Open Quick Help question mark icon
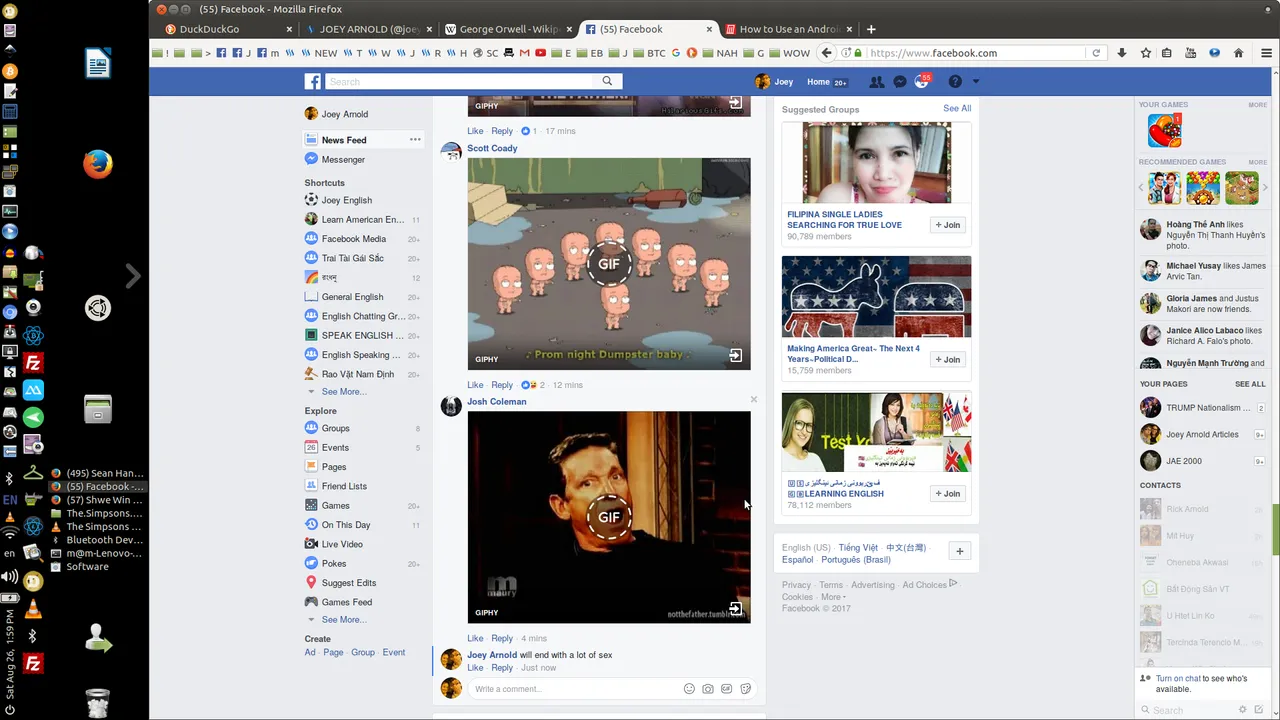Image resolution: width=1280 pixels, height=720 pixels. coord(955,82)
